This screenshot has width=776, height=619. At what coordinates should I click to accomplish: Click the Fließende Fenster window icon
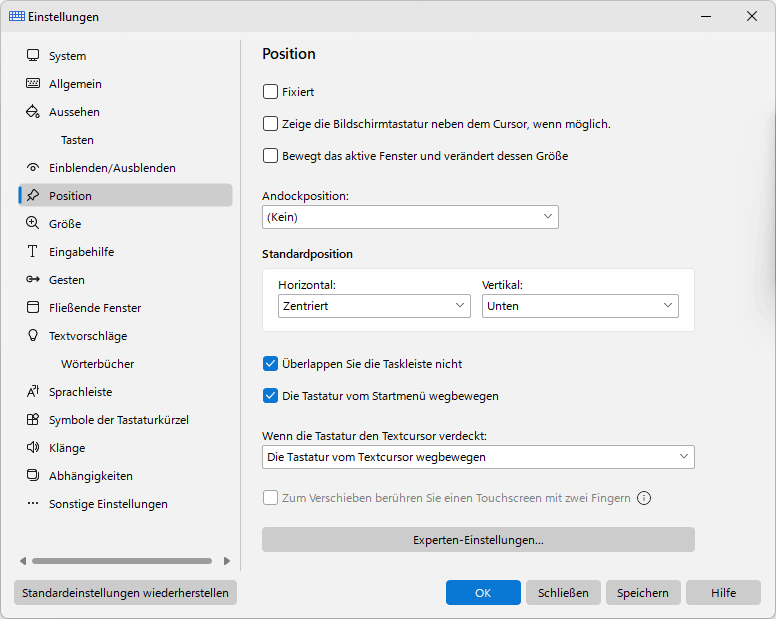[x=33, y=307]
